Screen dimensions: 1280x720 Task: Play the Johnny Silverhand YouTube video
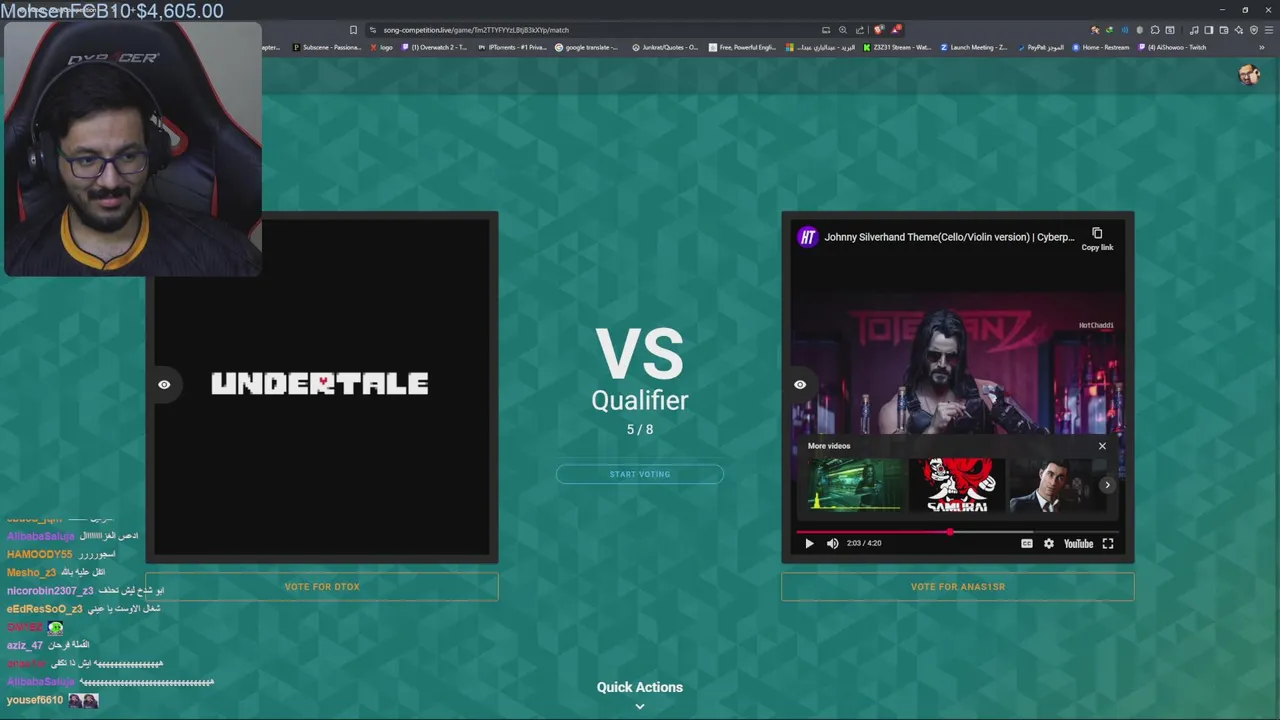[x=809, y=543]
